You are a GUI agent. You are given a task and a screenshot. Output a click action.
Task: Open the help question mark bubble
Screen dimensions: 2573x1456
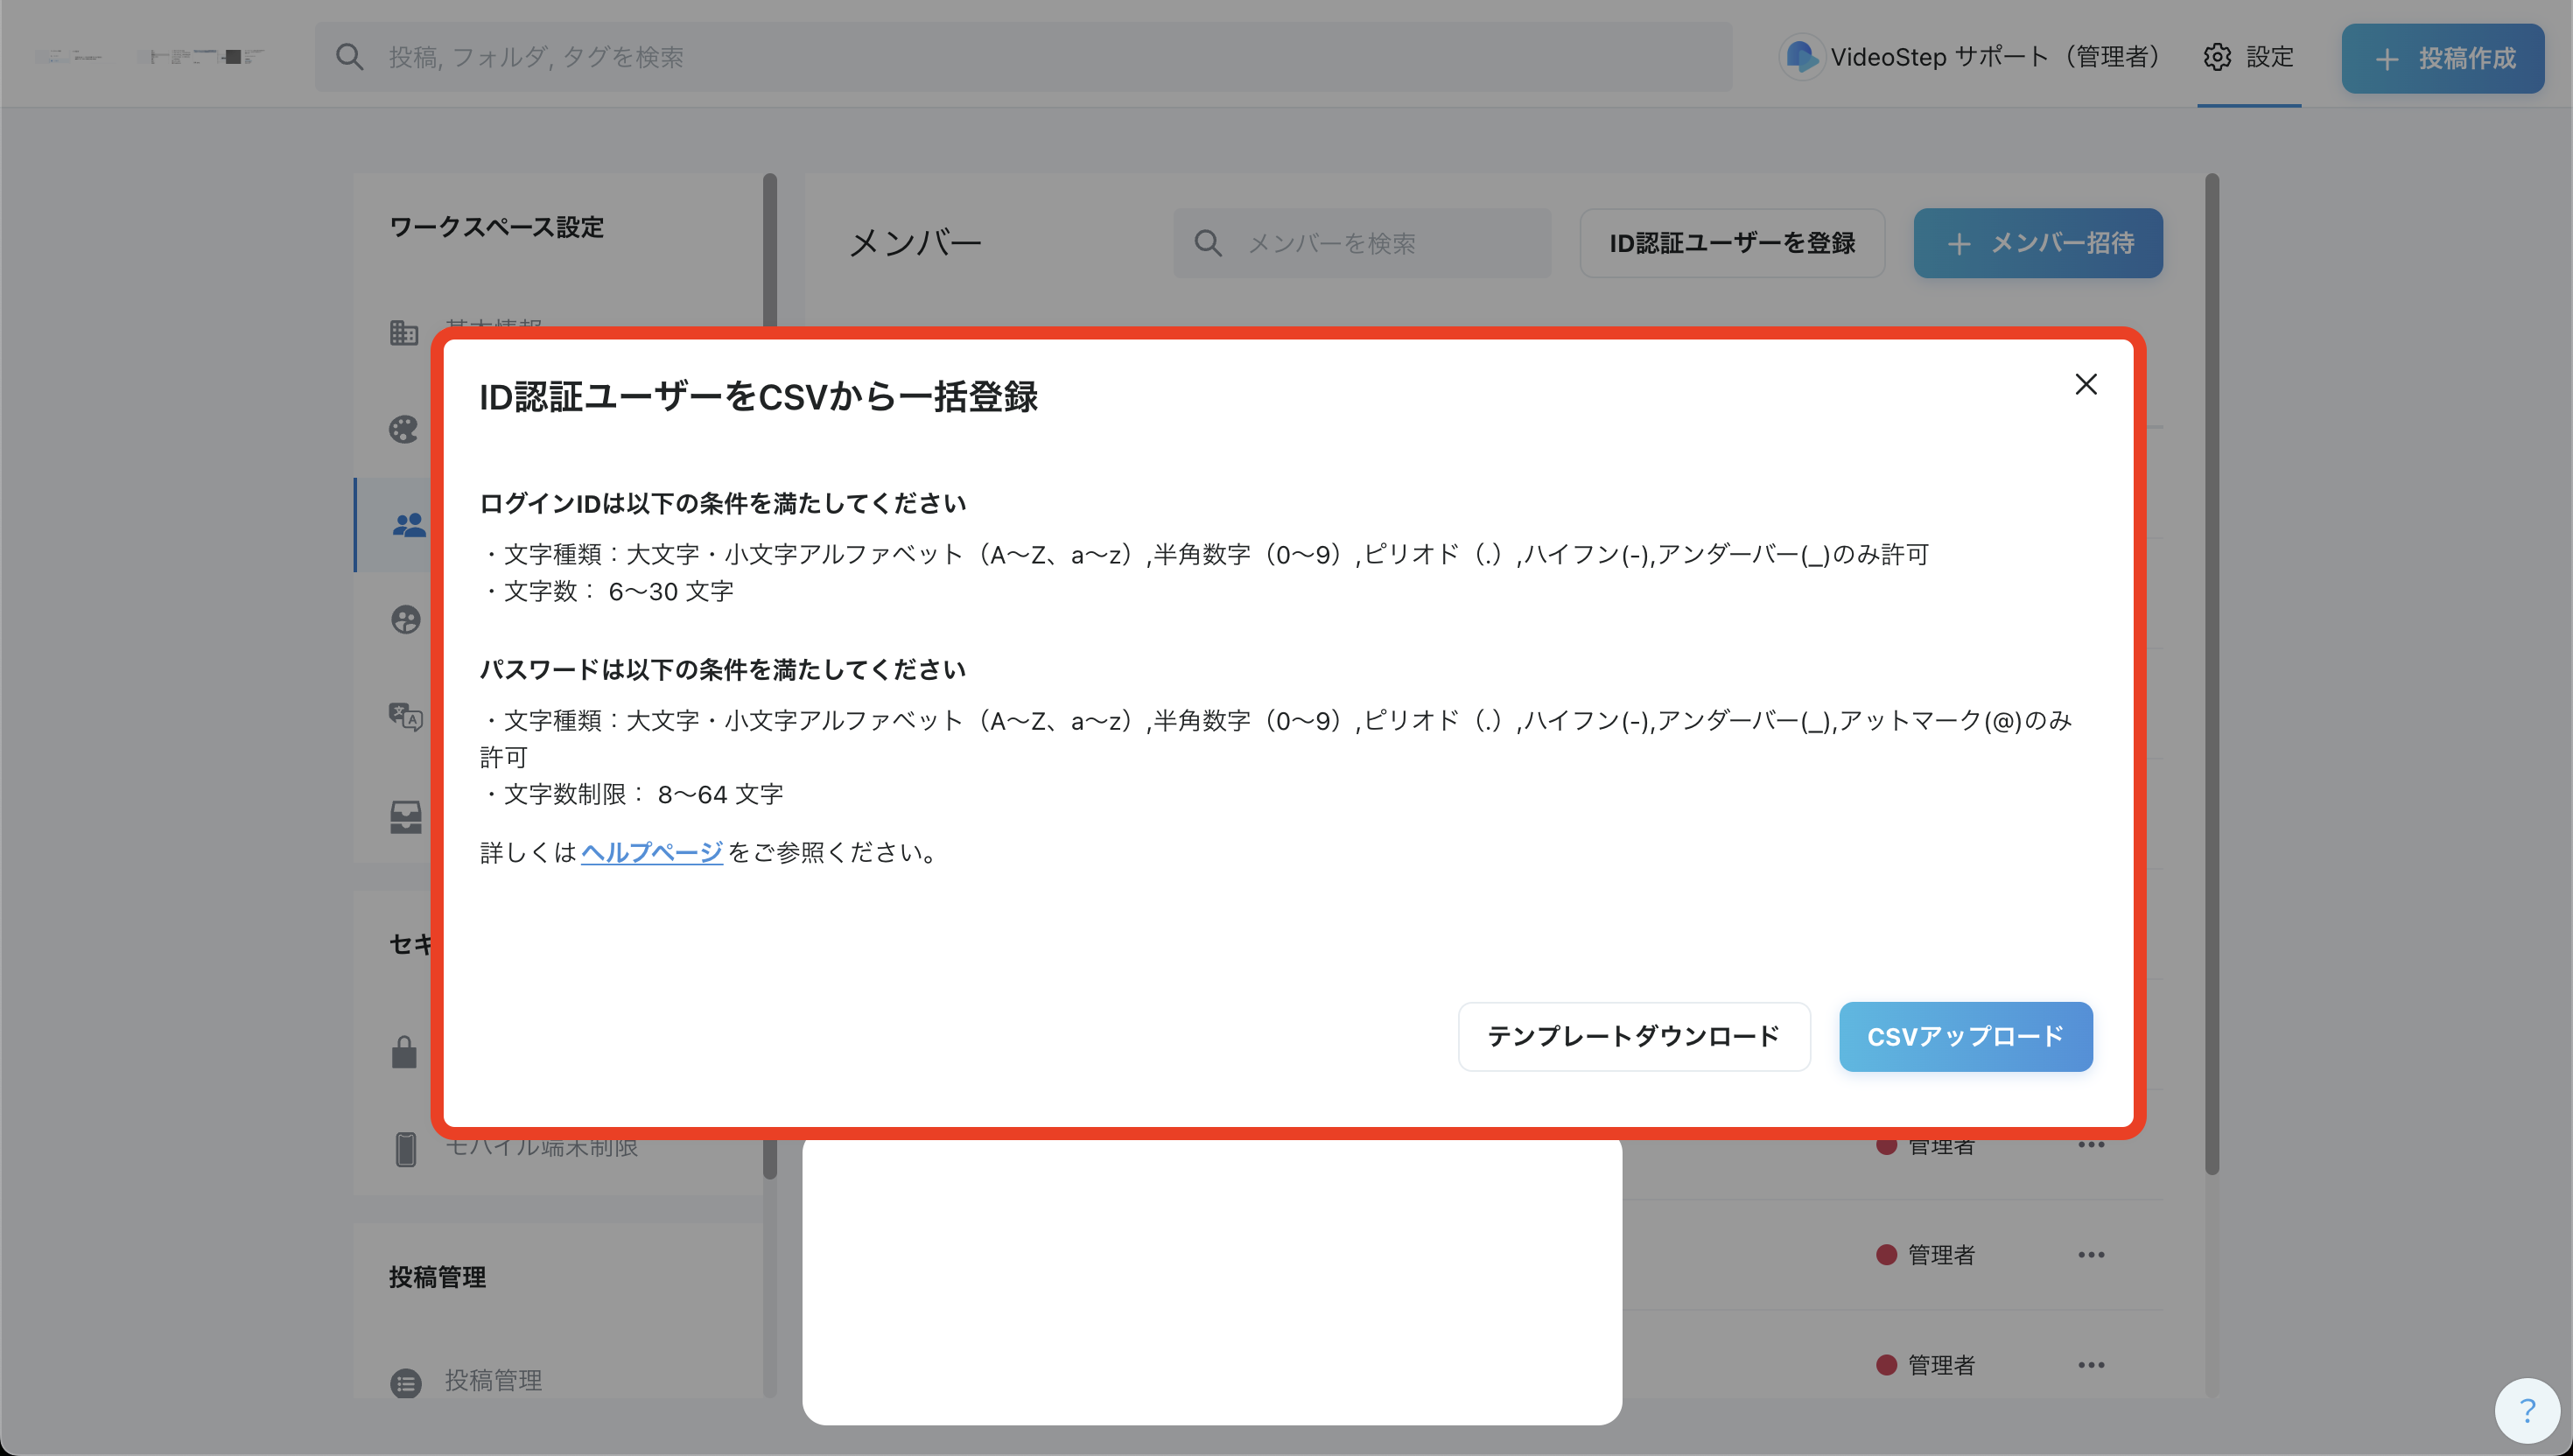click(2526, 1411)
